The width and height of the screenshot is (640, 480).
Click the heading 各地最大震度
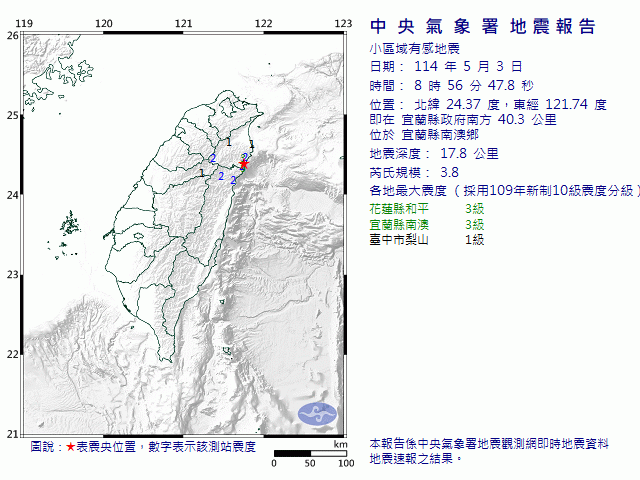[408, 191]
